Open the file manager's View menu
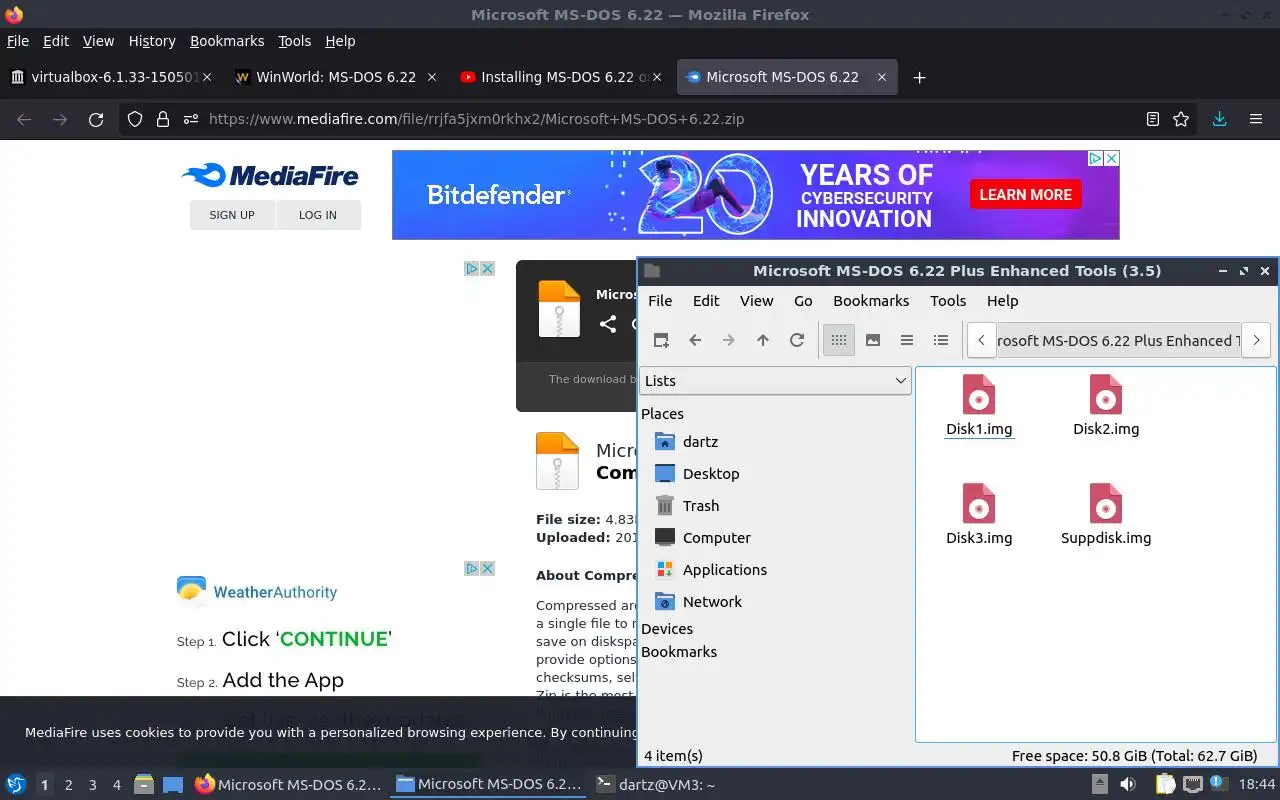Screen dimensions: 1280x800 pyautogui.click(x=756, y=300)
